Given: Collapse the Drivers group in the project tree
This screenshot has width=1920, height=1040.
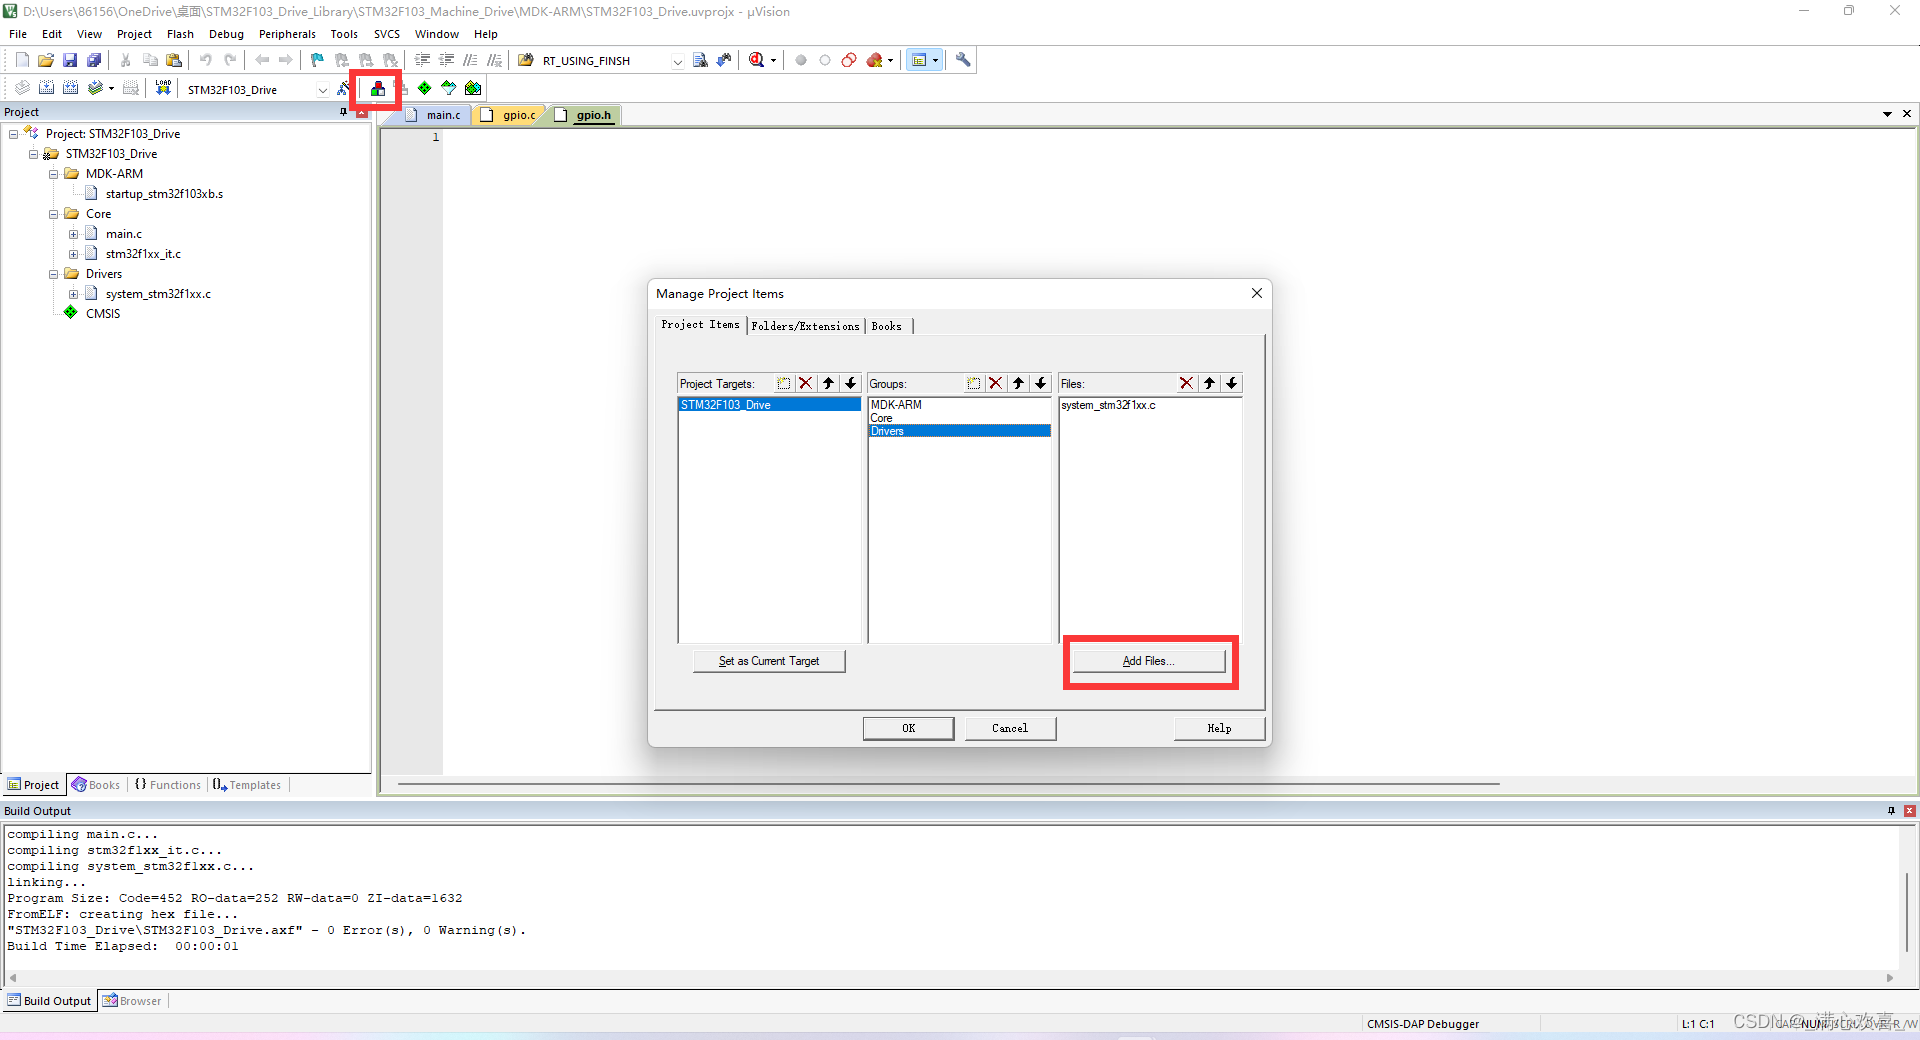Looking at the screenshot, I should (x=54, y=274).
